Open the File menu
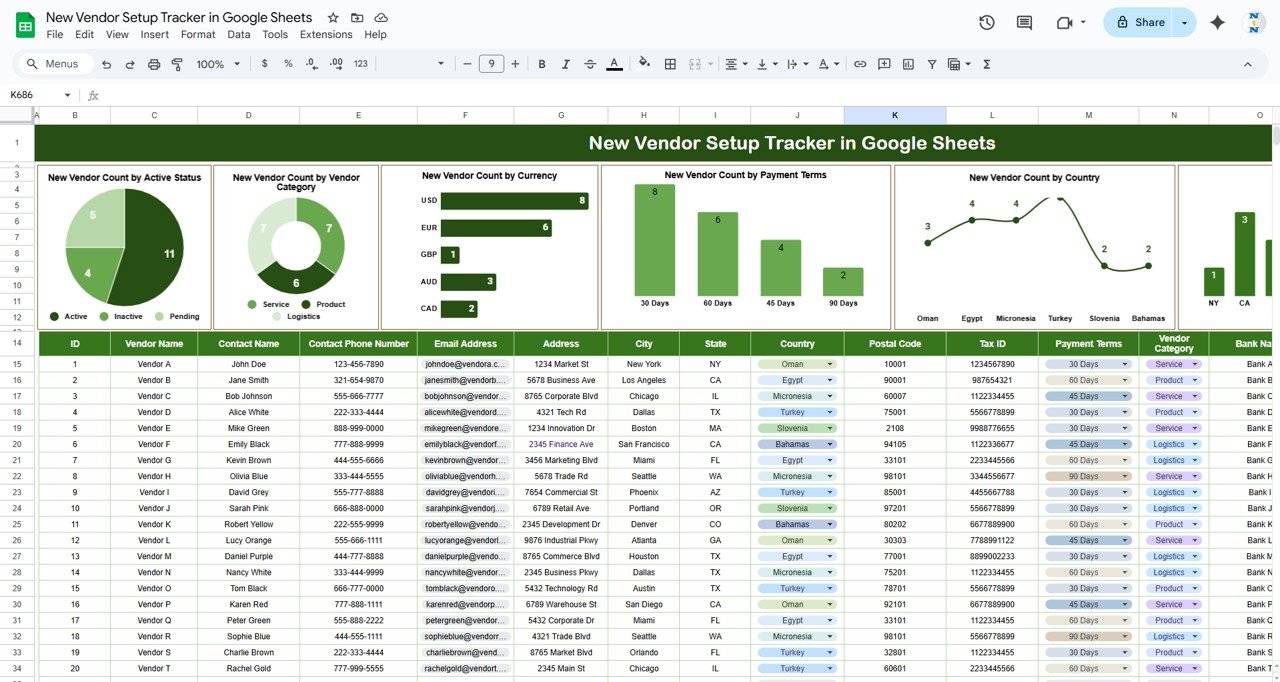1280x682 pixels. pyautogui.click(x=55, y=34)
